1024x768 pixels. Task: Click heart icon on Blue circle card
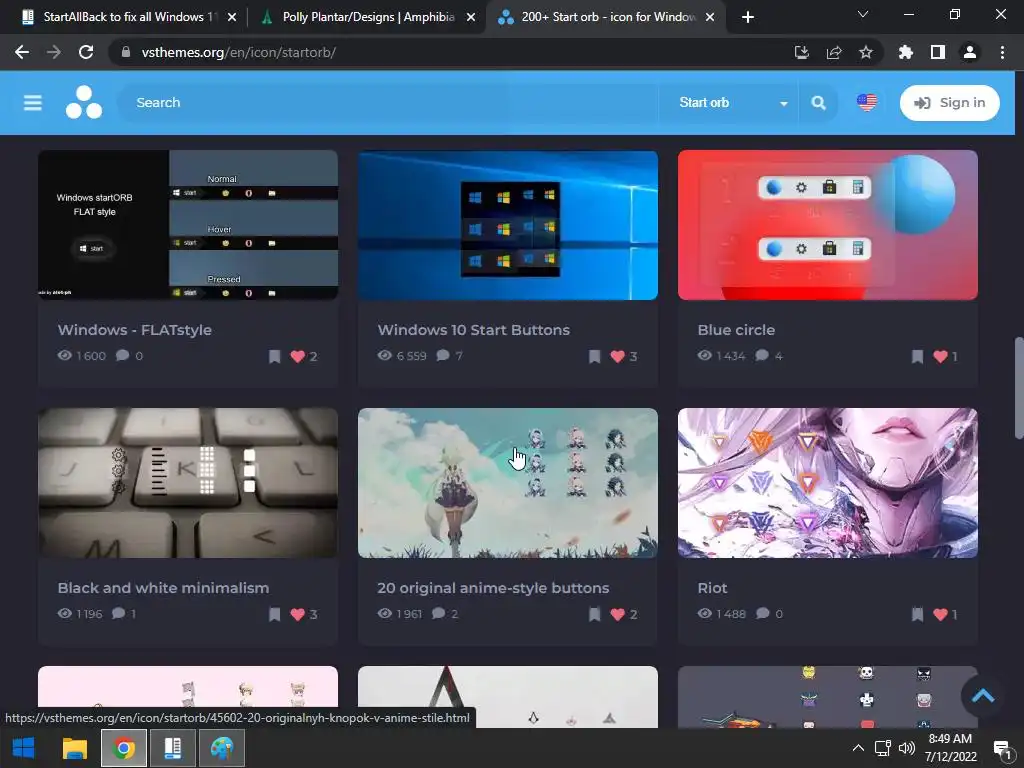pos(940,356)
